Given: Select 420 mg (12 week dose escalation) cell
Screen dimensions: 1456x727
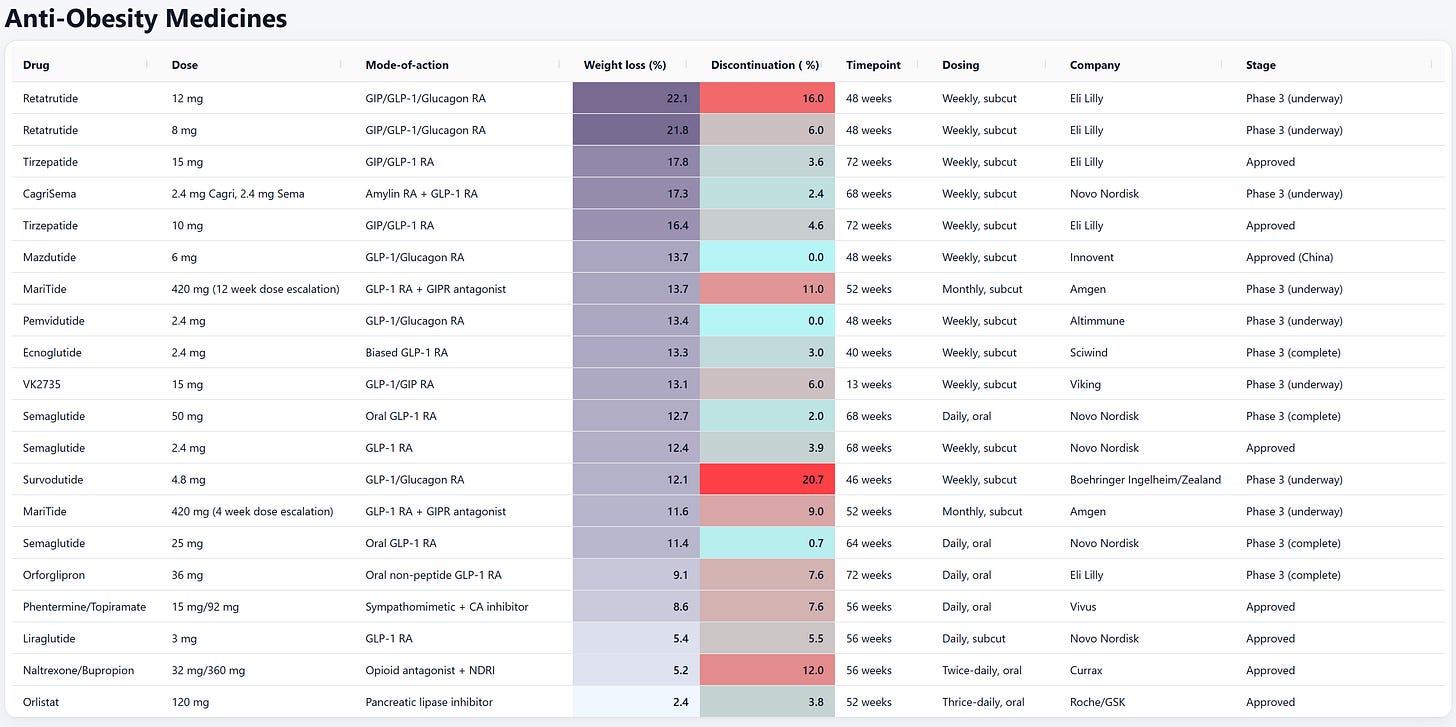Looking at the screenshot, I should (255, 289).
